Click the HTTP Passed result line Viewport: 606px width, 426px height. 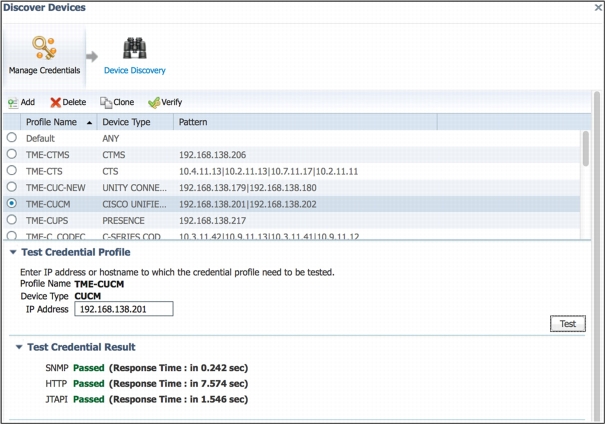pyautogui.click(x=146, y=383)
